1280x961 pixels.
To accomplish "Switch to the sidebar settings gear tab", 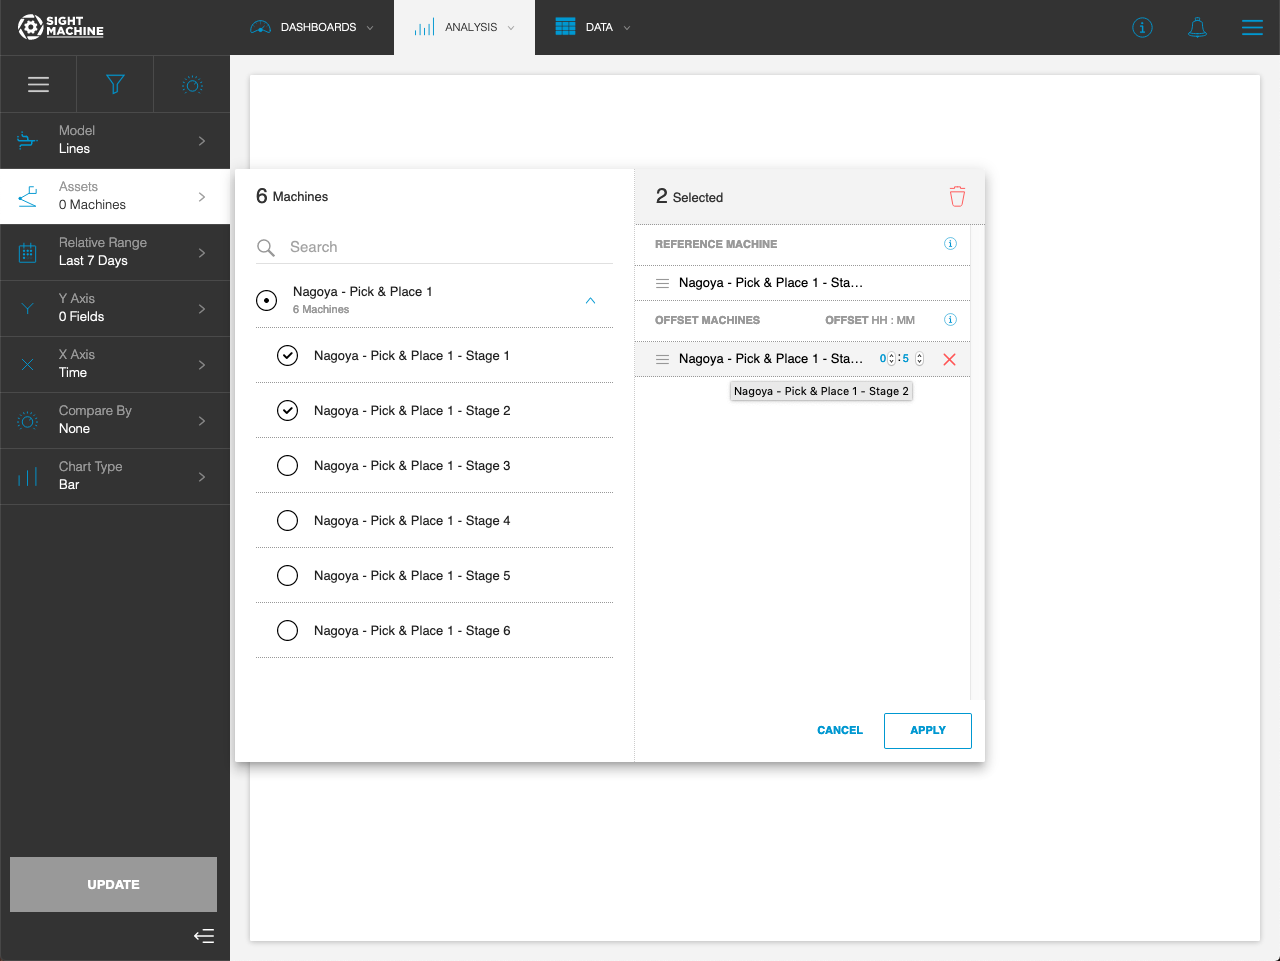I will (192, 84).
